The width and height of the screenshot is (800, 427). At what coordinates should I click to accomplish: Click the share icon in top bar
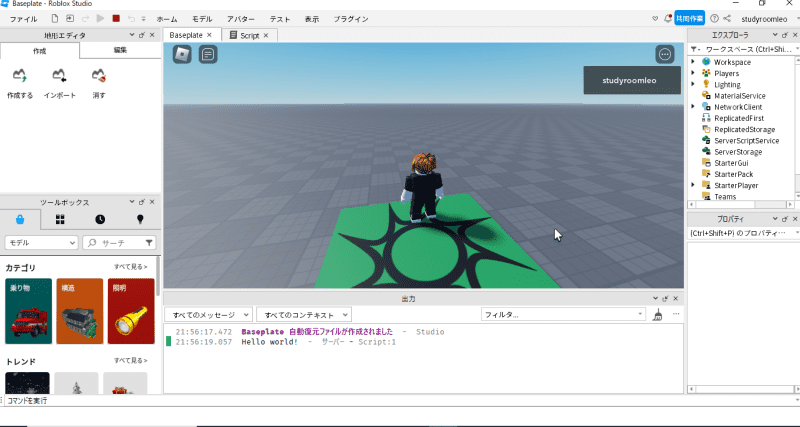point(727,18)
